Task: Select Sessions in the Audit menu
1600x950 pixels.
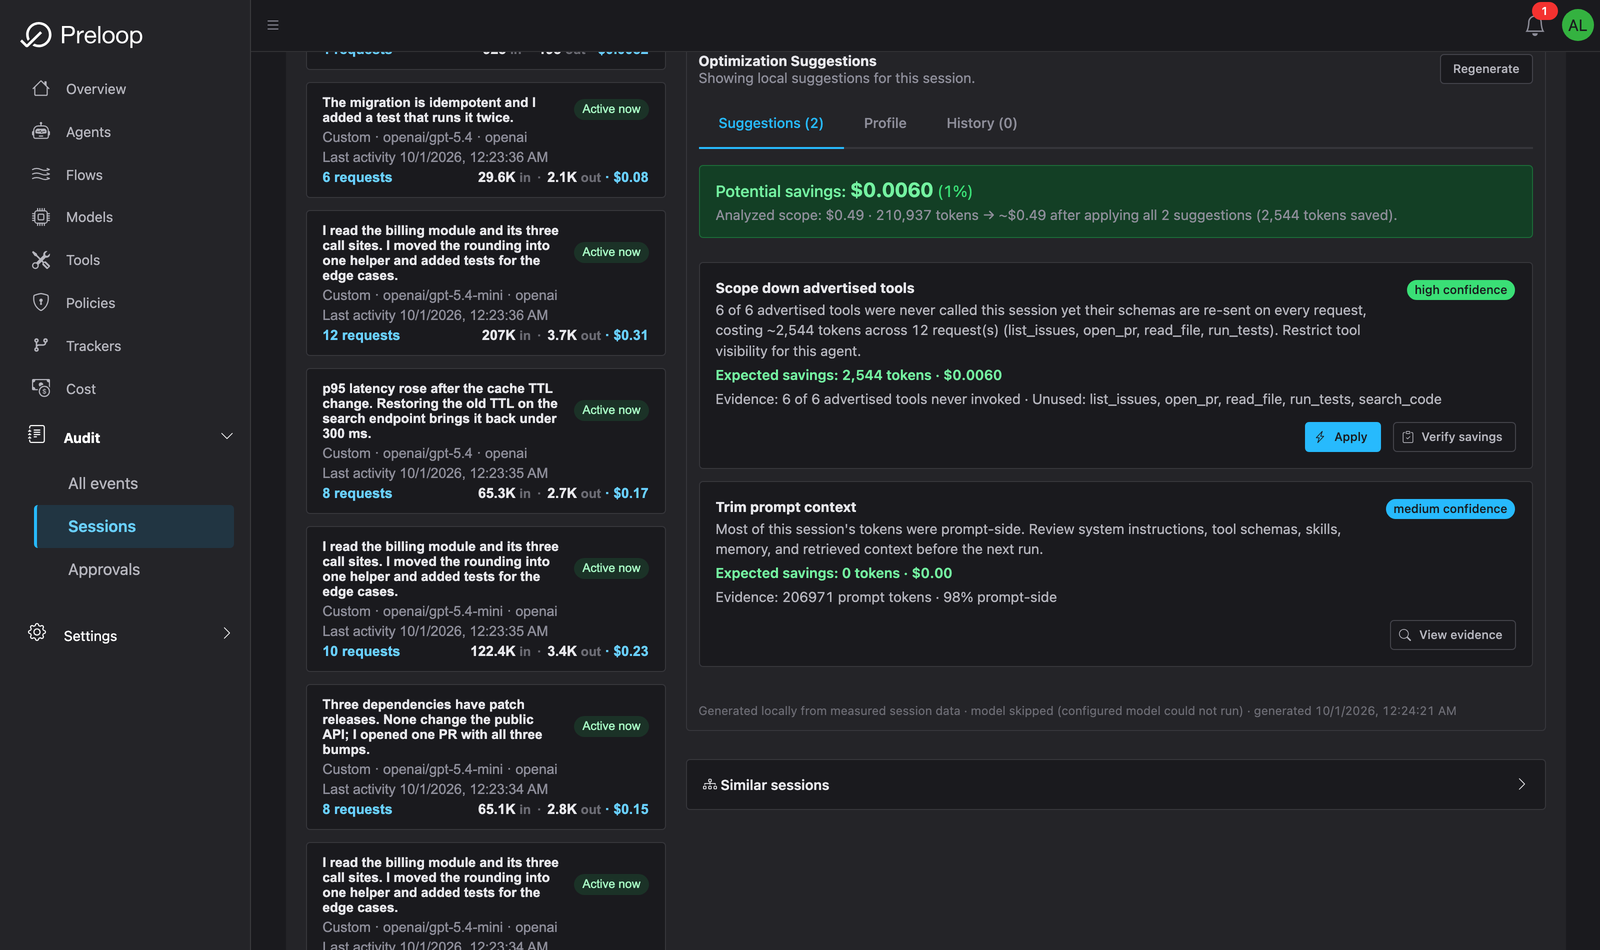Action: click(x=134, y=526)
